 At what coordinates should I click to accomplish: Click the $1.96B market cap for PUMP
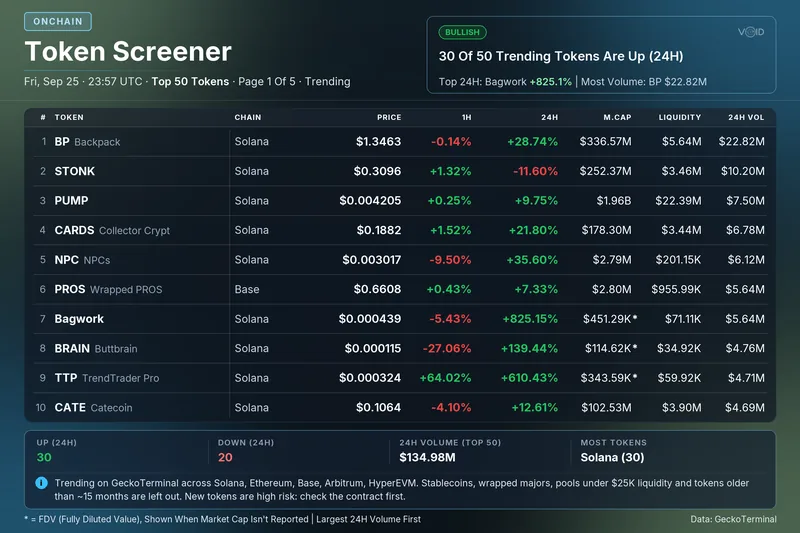coord(614,201)
